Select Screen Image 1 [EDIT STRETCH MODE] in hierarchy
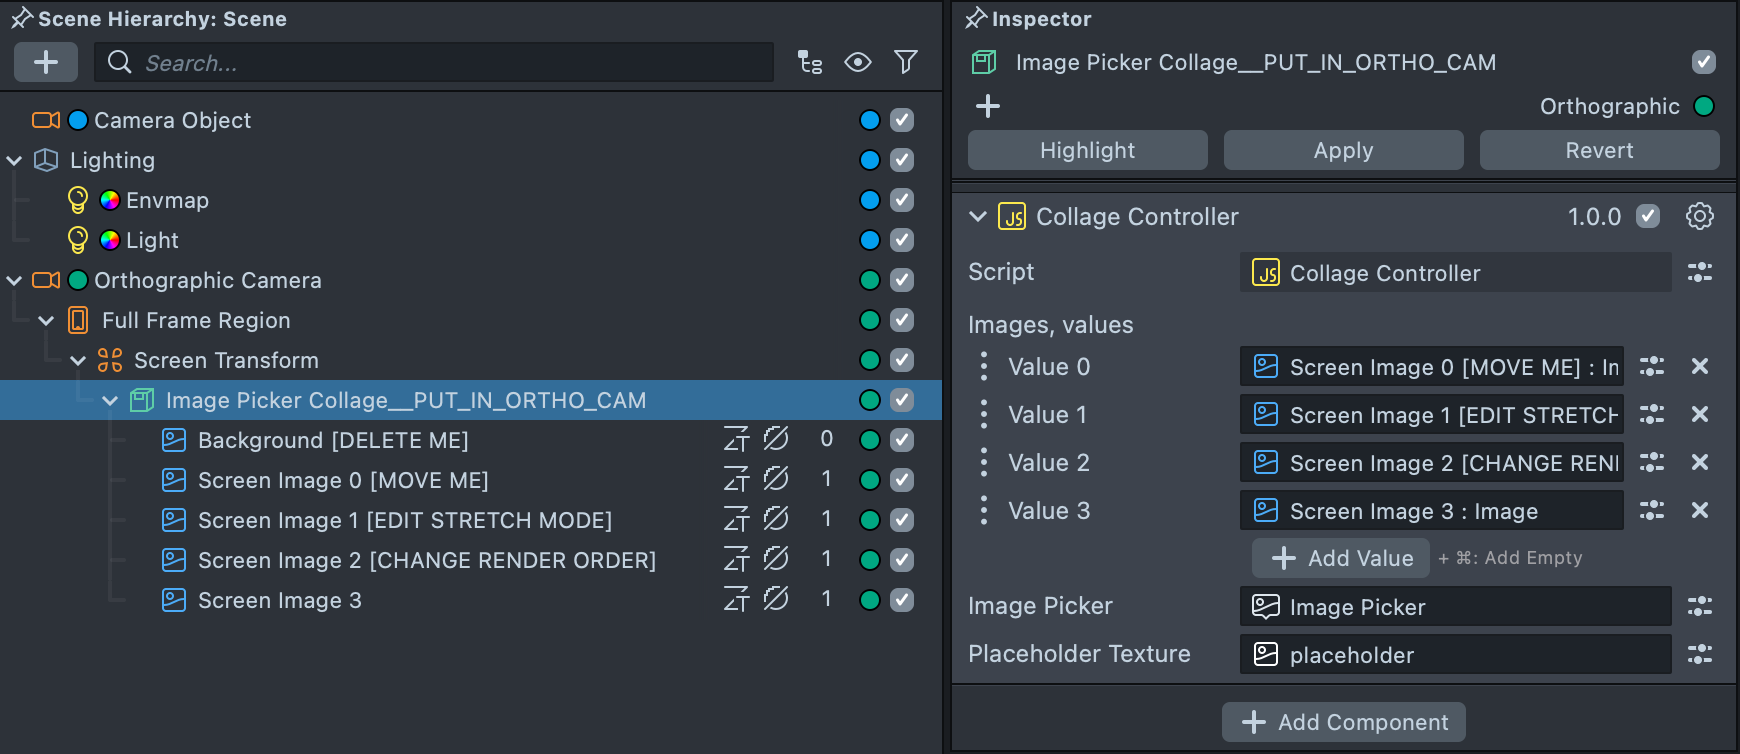The height and width of the screenshot is (754, 1740). (404, 520)
